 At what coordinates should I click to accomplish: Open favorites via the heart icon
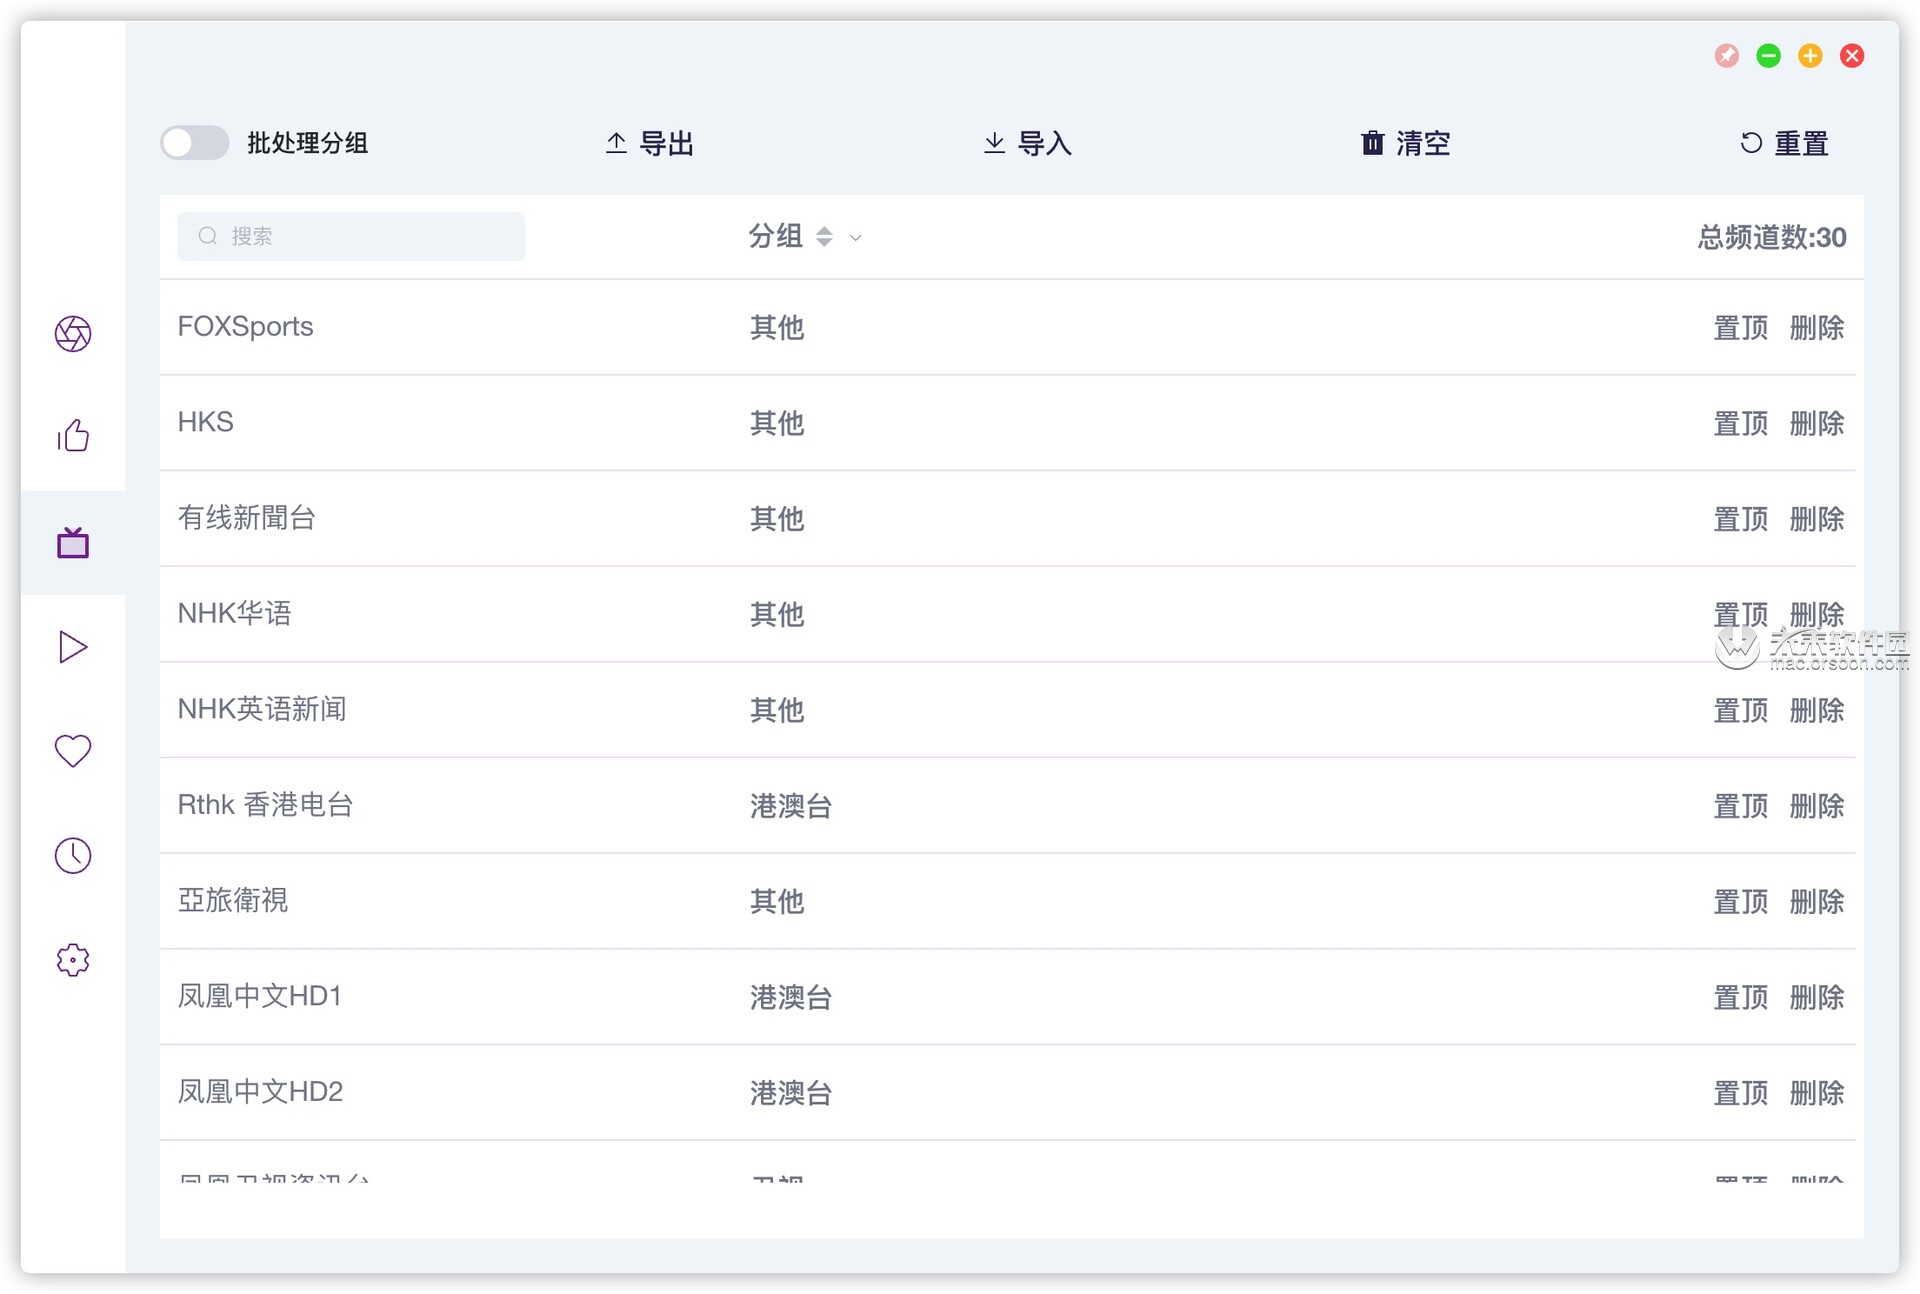tap(72, 751)
